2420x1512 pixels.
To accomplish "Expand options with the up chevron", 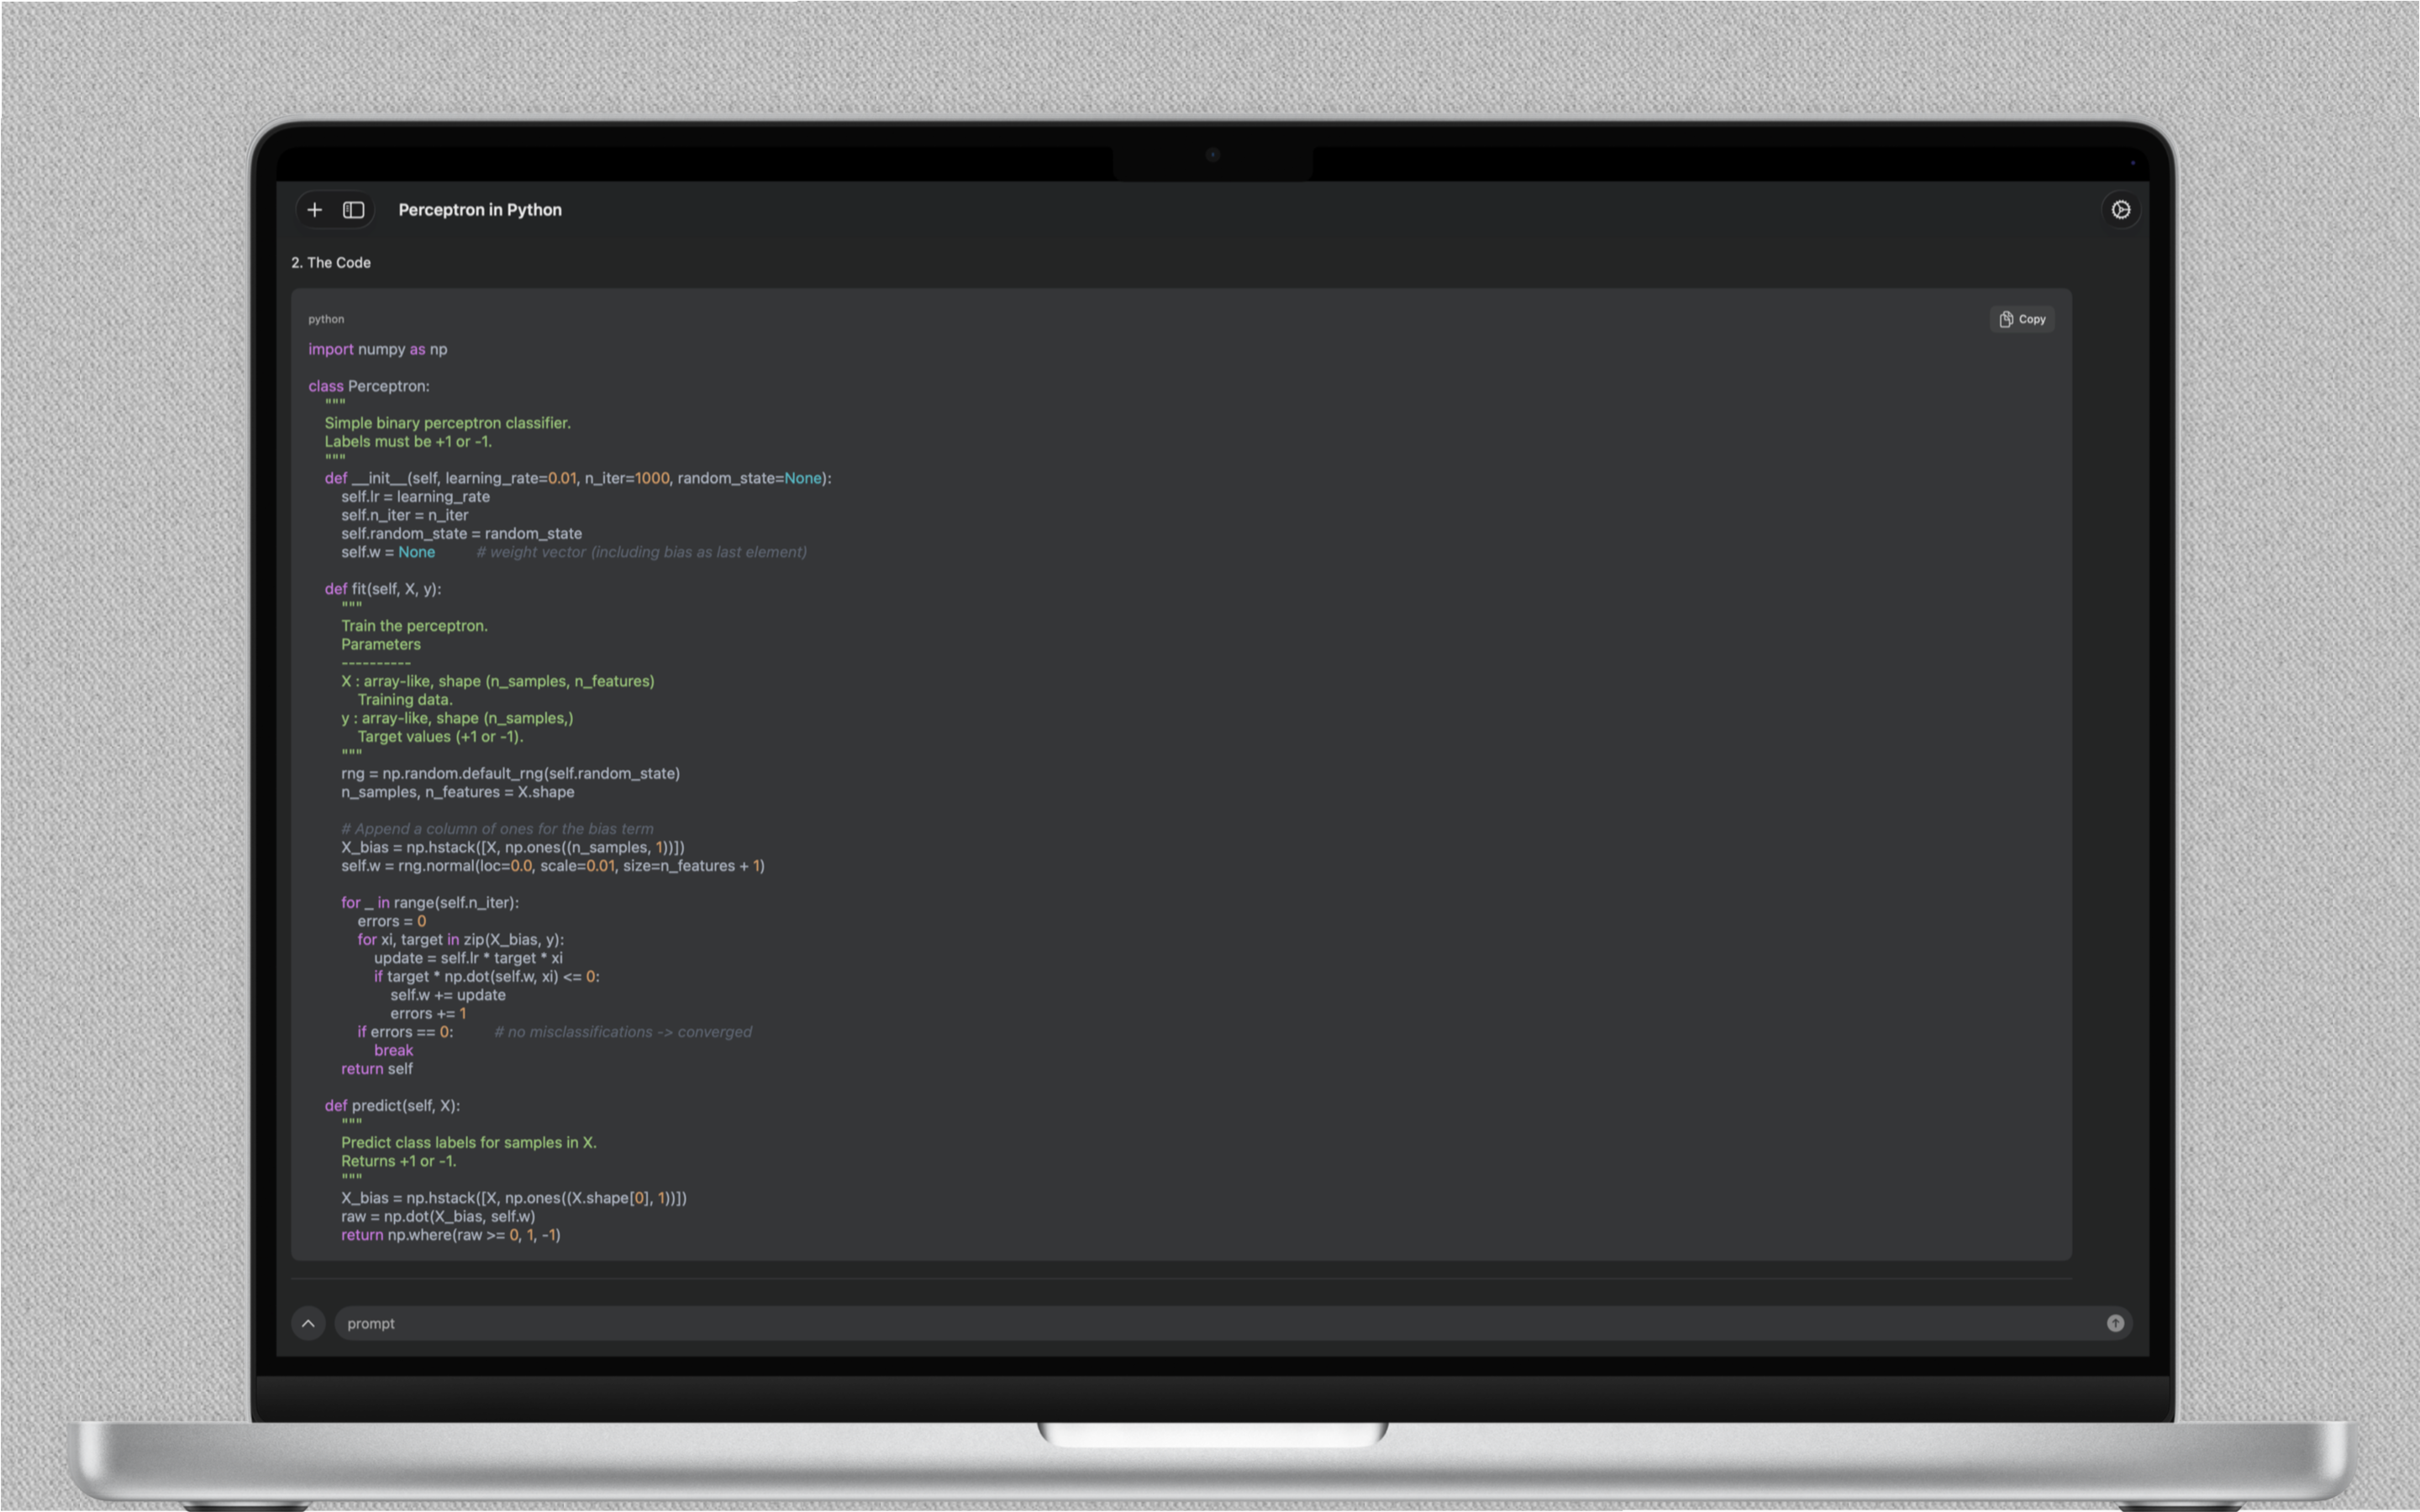I will 308,1323.
